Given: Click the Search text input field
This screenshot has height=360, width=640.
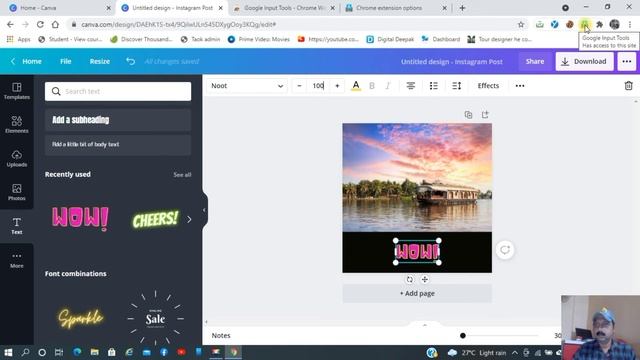Looking at the screenshot, I should click(118, 91).
